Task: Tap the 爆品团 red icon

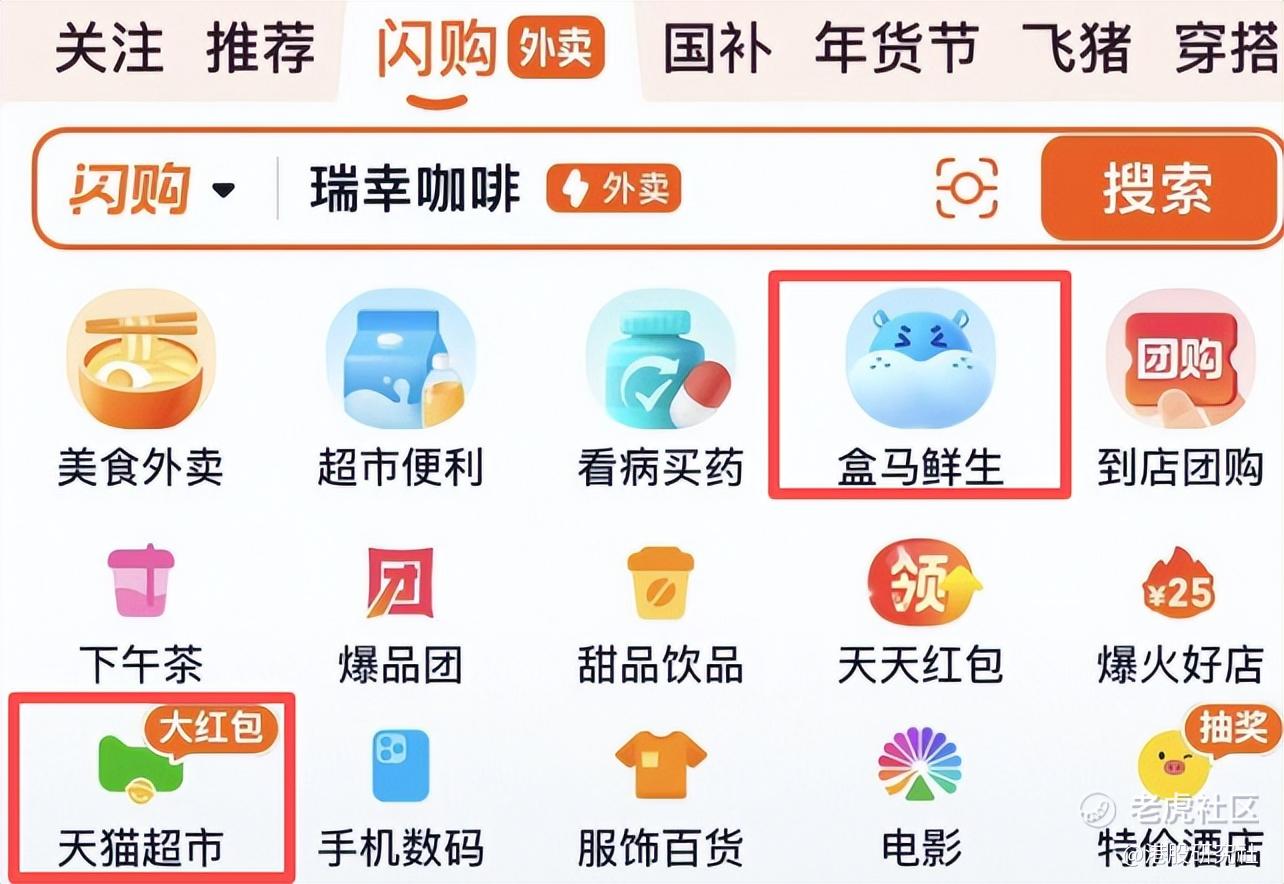Action: pyautogui.click(x=400, y=582)
